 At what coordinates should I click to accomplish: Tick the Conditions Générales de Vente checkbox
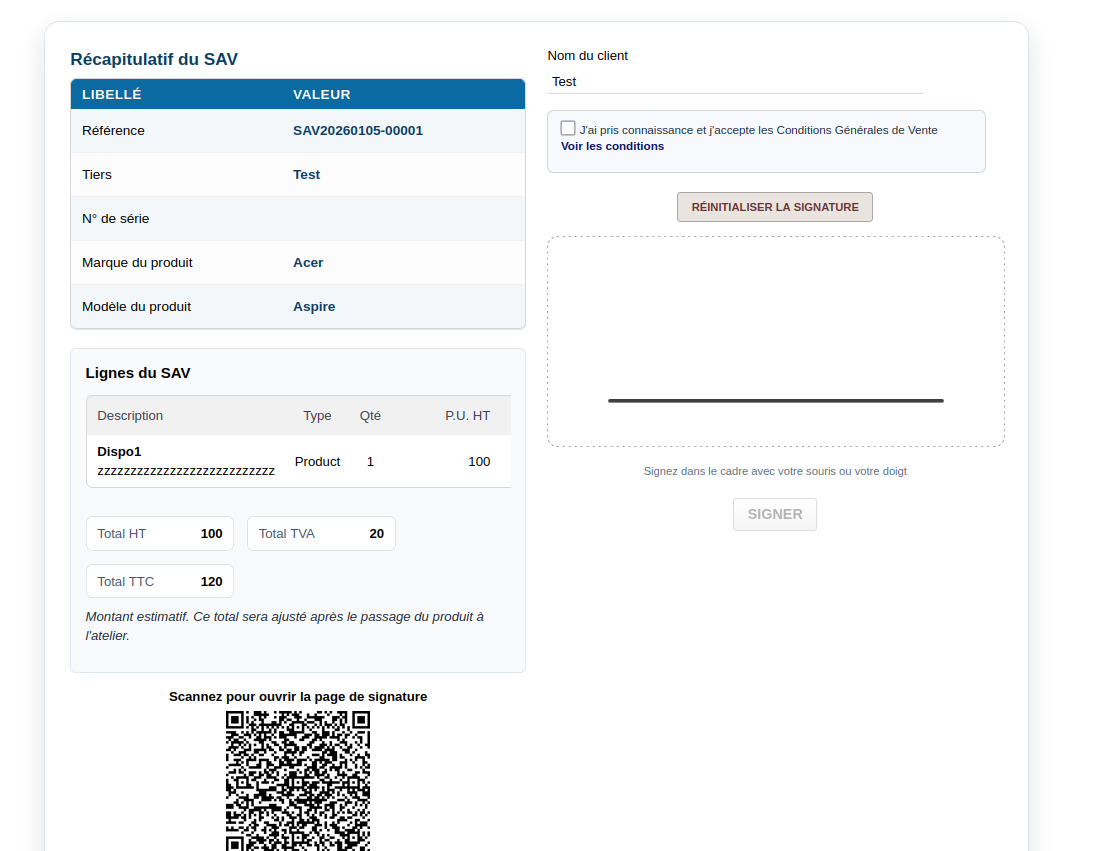coord(568,128)
